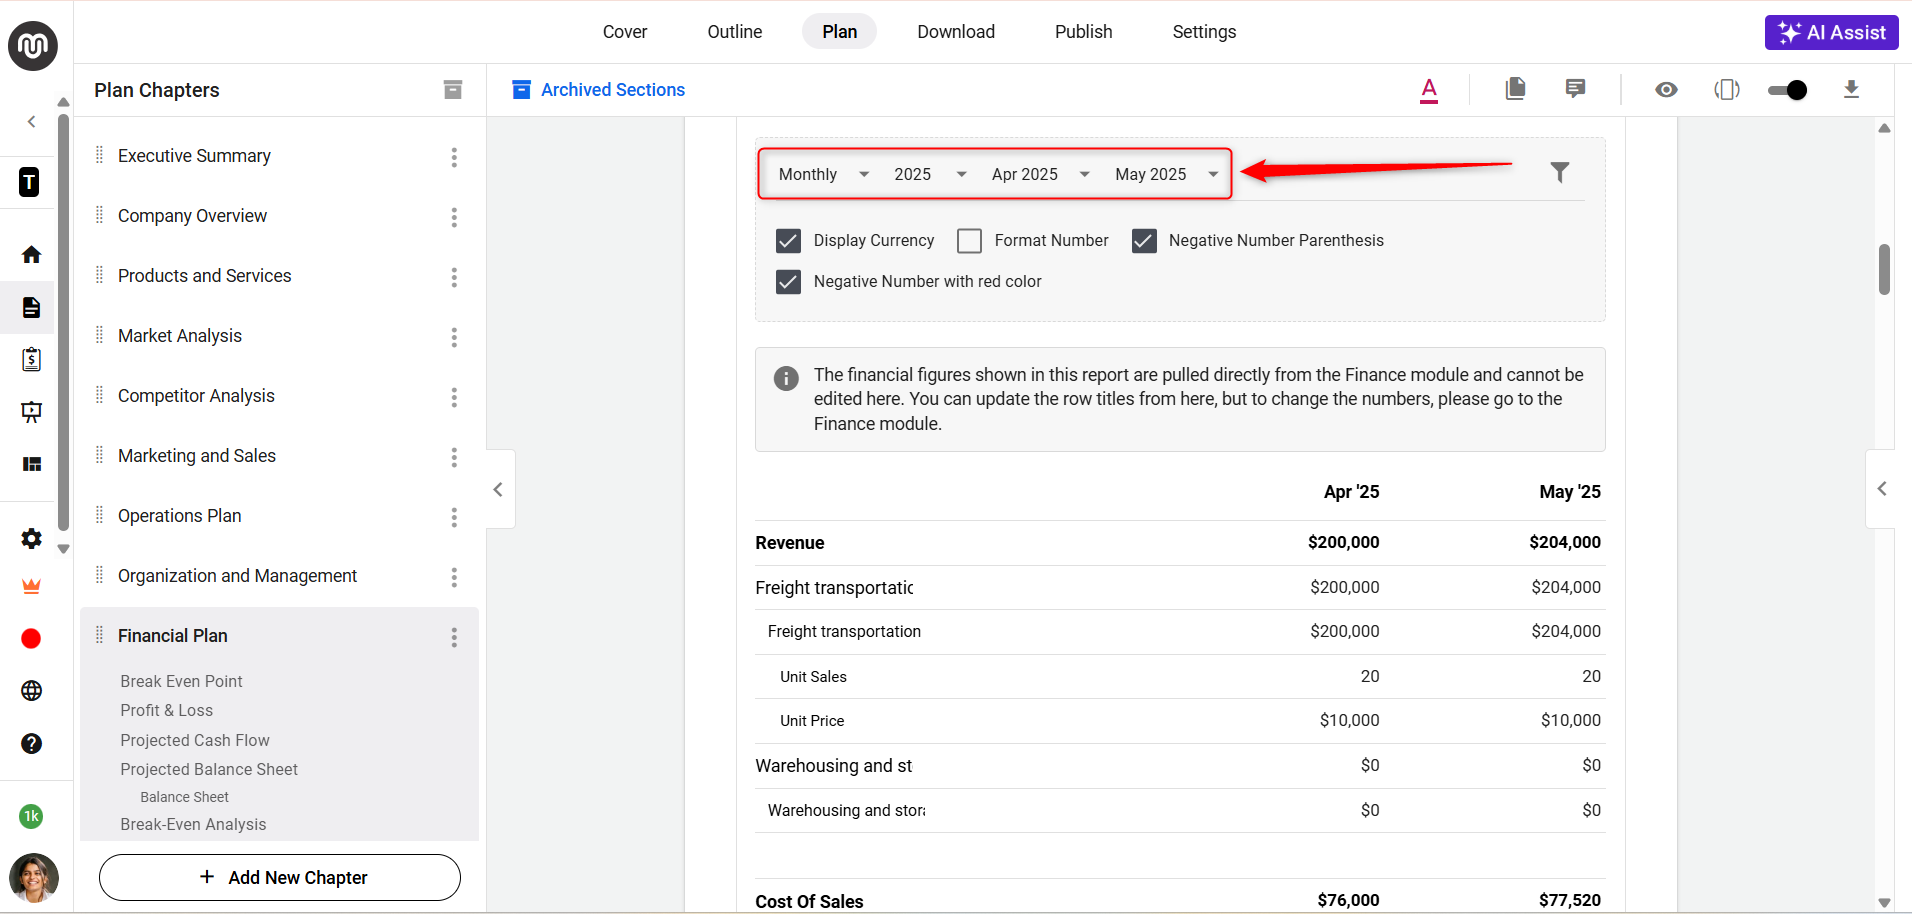Open the text color formatting icon
Screen dimensions: 1912x914
(1429, 90)
